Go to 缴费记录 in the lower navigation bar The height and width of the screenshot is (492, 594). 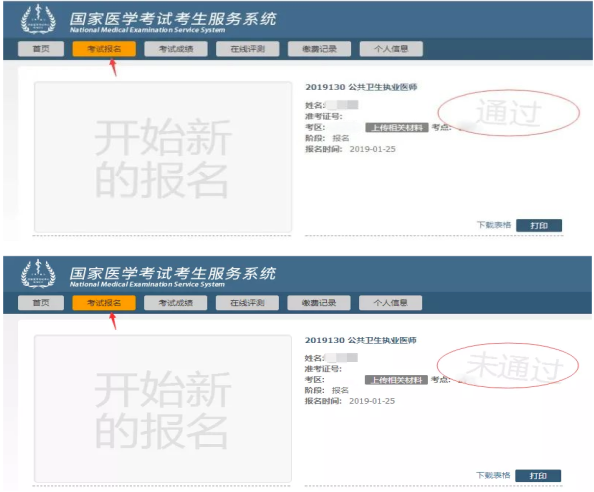[319, 303]
